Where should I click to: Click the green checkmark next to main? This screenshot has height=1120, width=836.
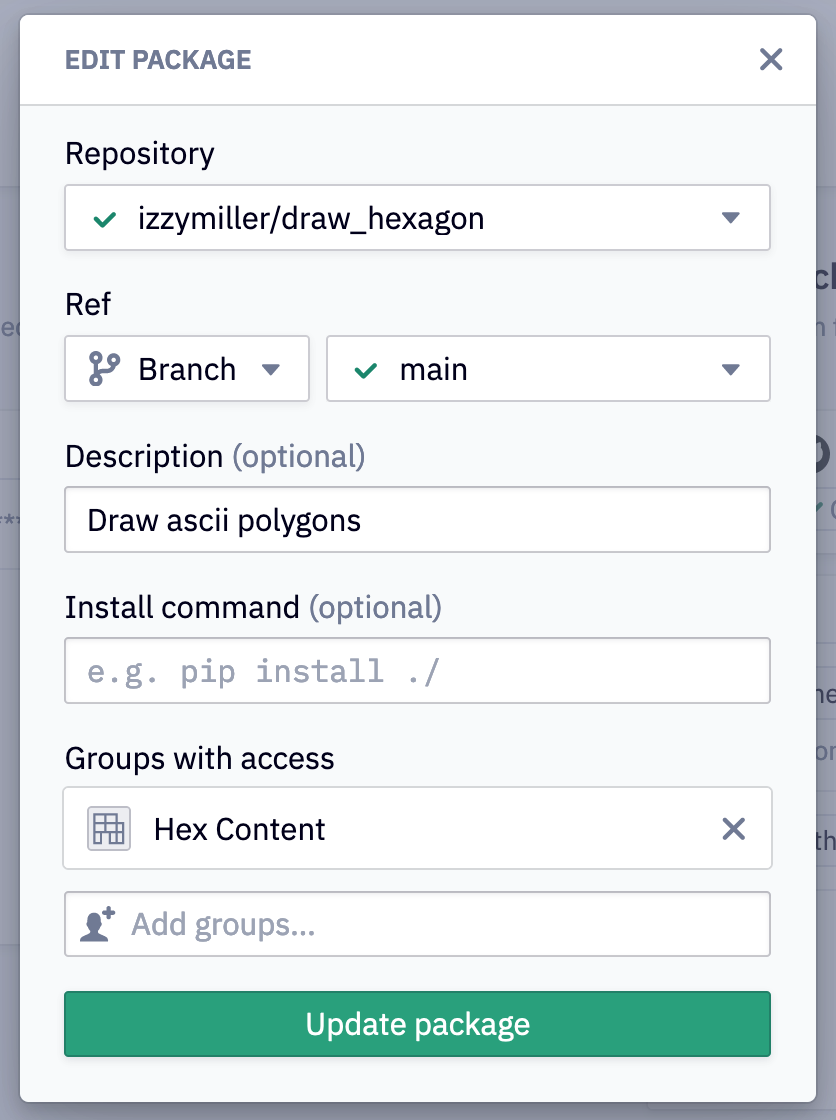366,368
